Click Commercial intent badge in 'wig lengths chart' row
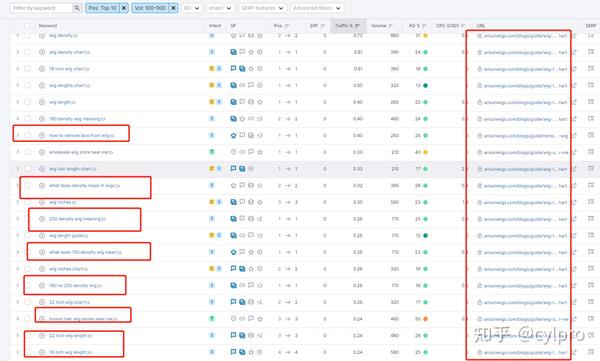 (212, 85)
